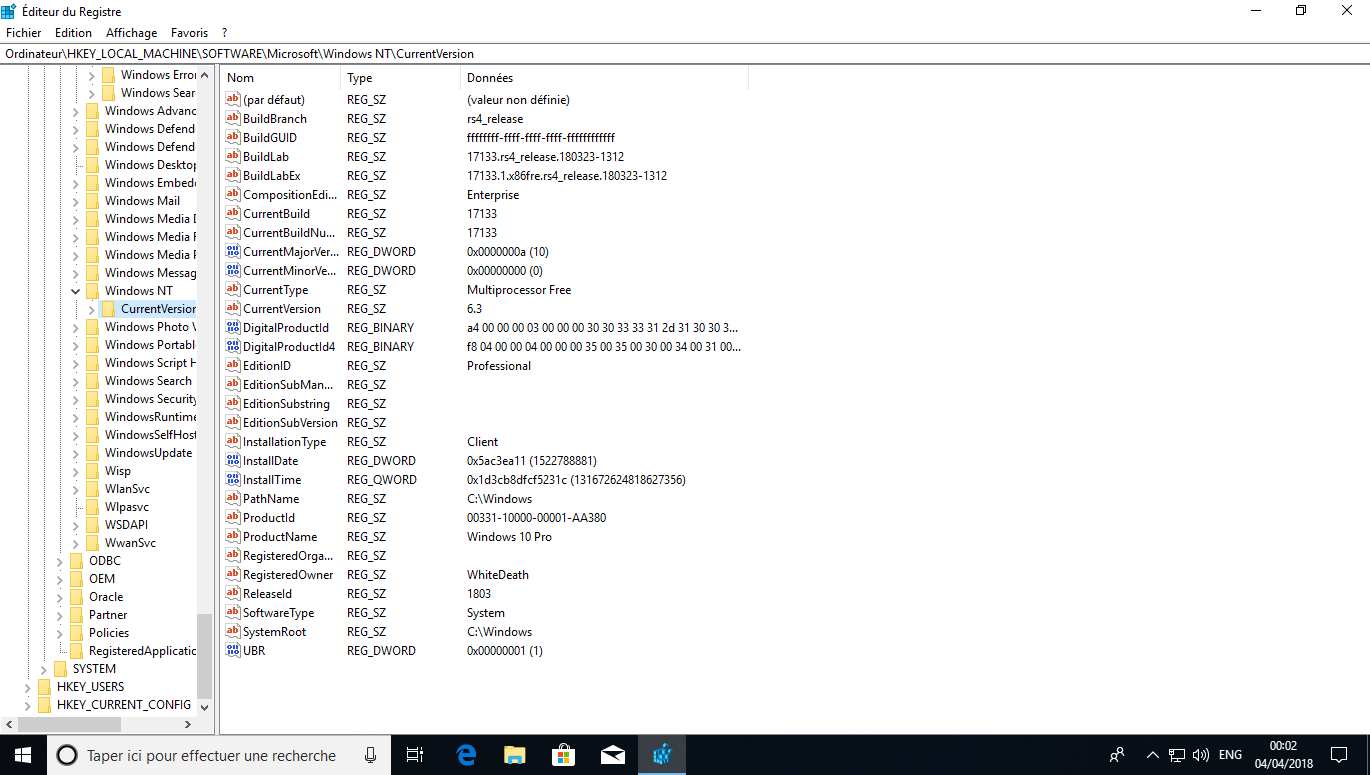Viewport: 1370px width, 775px height.
Task: Open the Favoris menu
Action: click(190, 33)
